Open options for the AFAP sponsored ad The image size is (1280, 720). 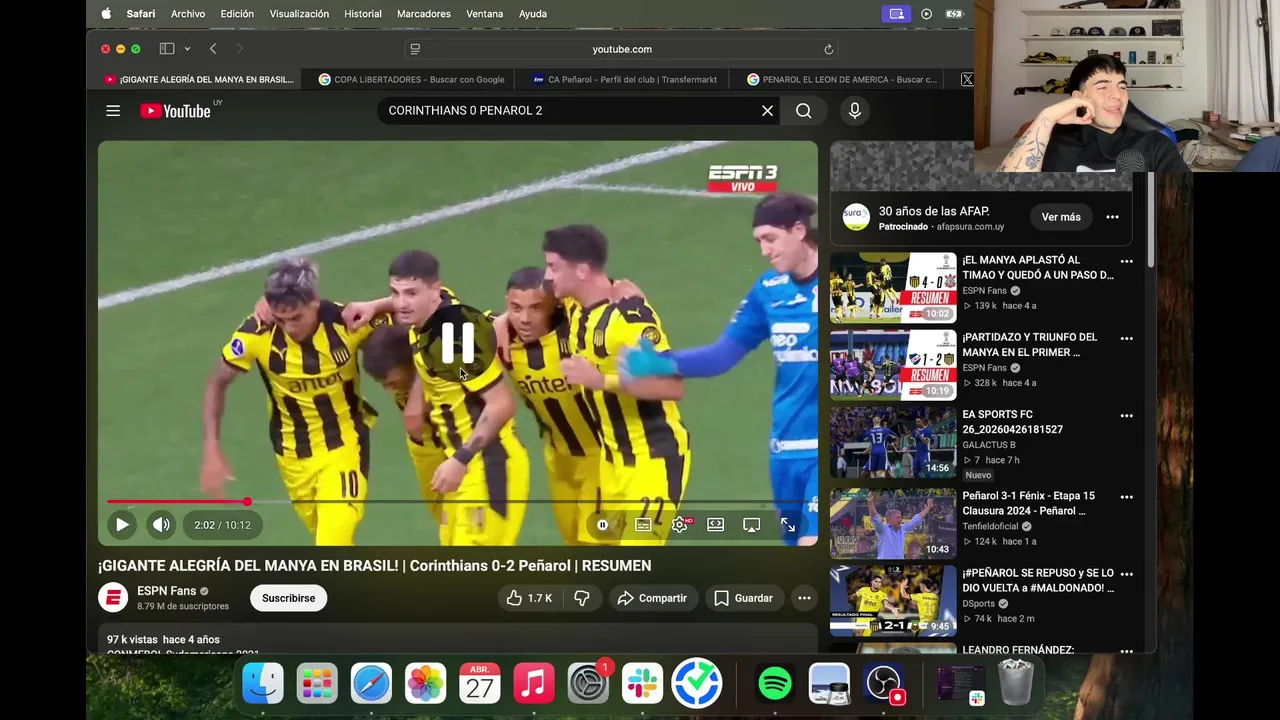tap(1112, 217)
